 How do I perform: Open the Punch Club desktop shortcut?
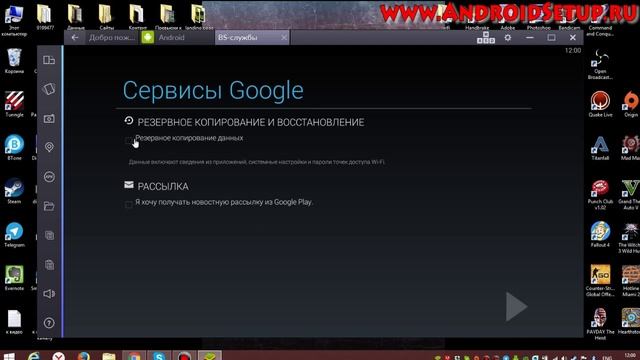pos(600,195)
